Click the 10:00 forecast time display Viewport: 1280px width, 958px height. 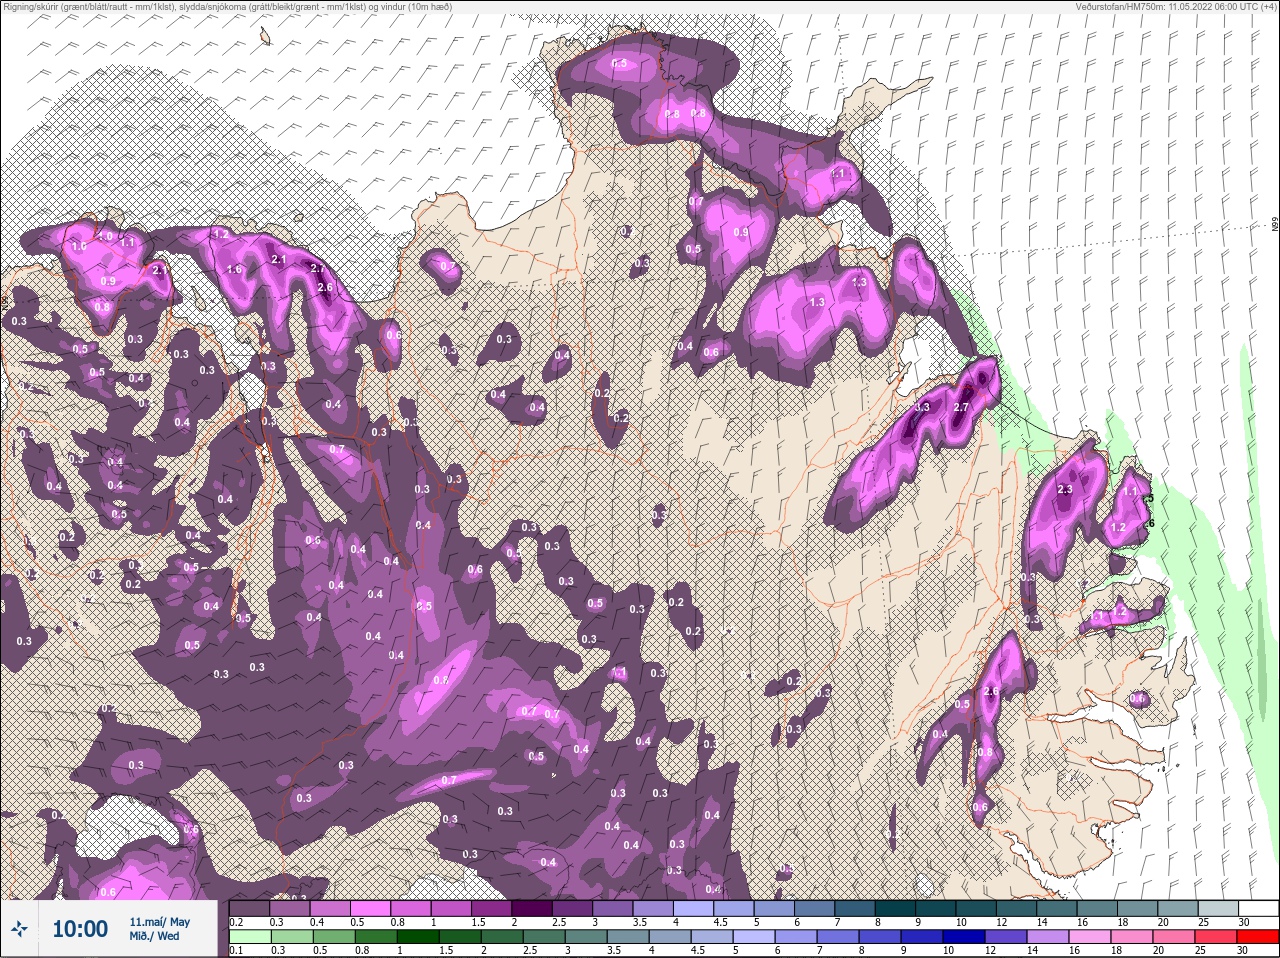pyautogui.click(x=80, y=929)
